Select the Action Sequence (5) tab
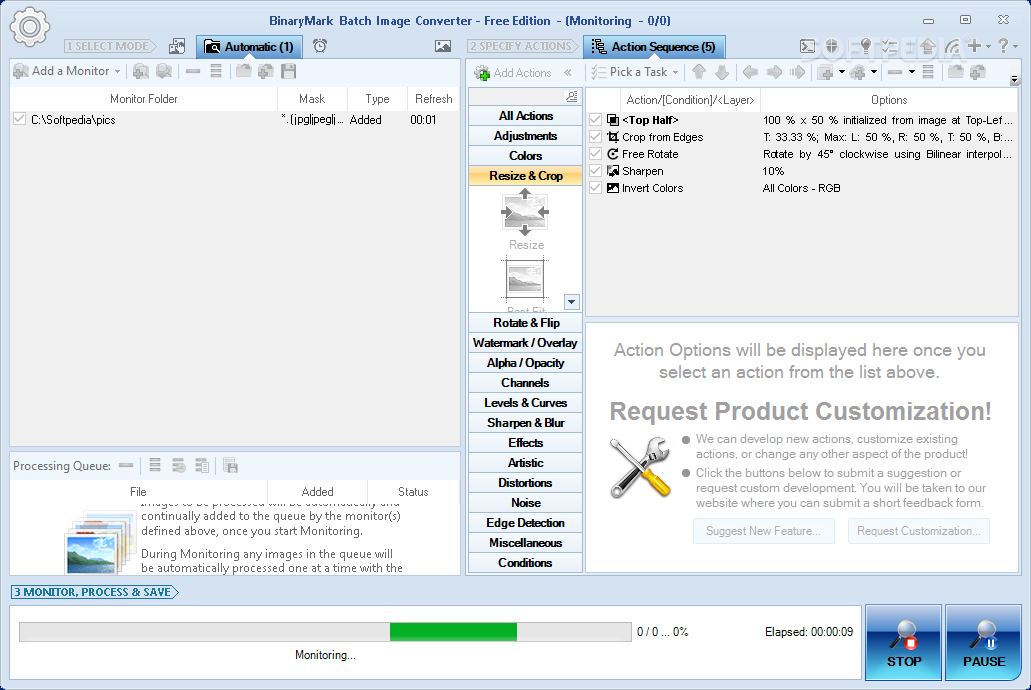1031x690 pixels. point(654,47)
